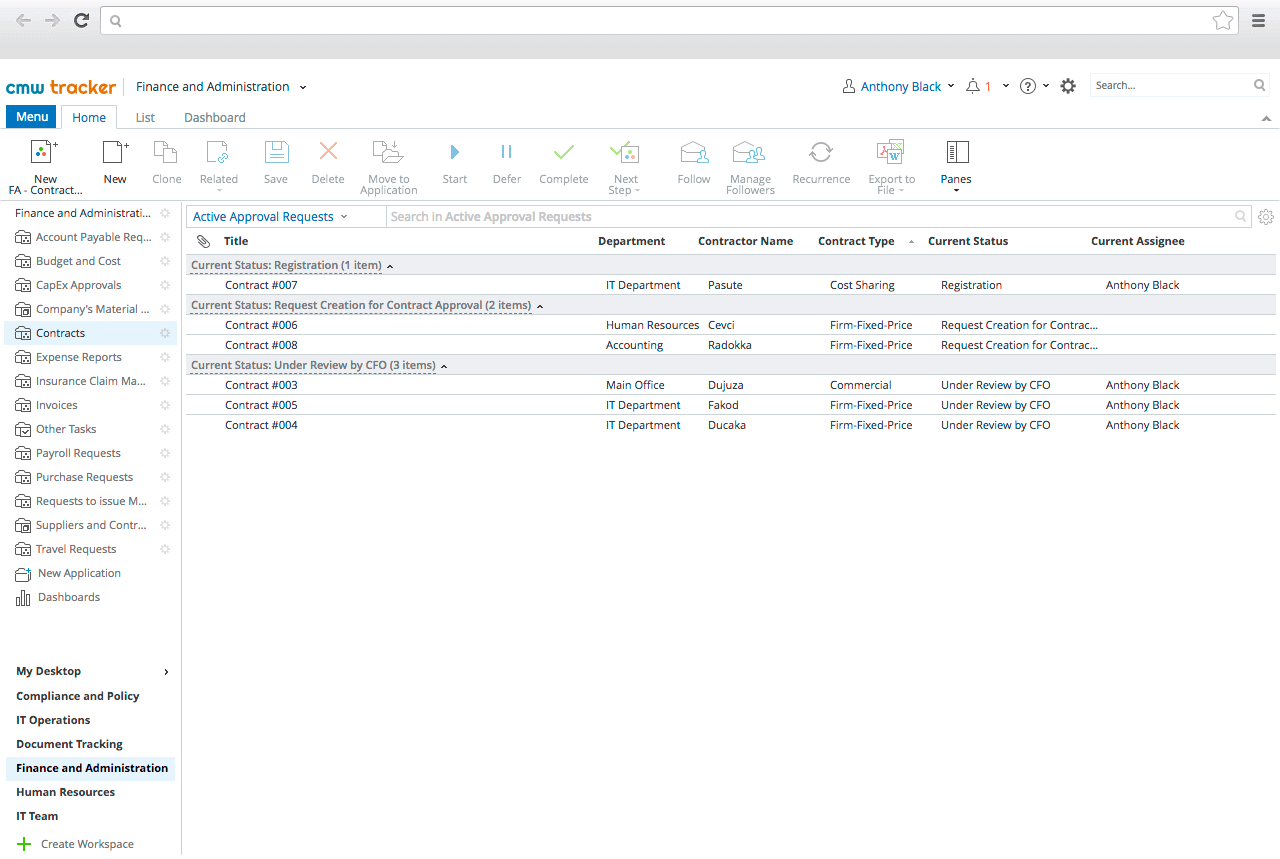This screenshot has width=1280, height=859.
Task: Open the Expense Reports application
Action: coord(79,357)
